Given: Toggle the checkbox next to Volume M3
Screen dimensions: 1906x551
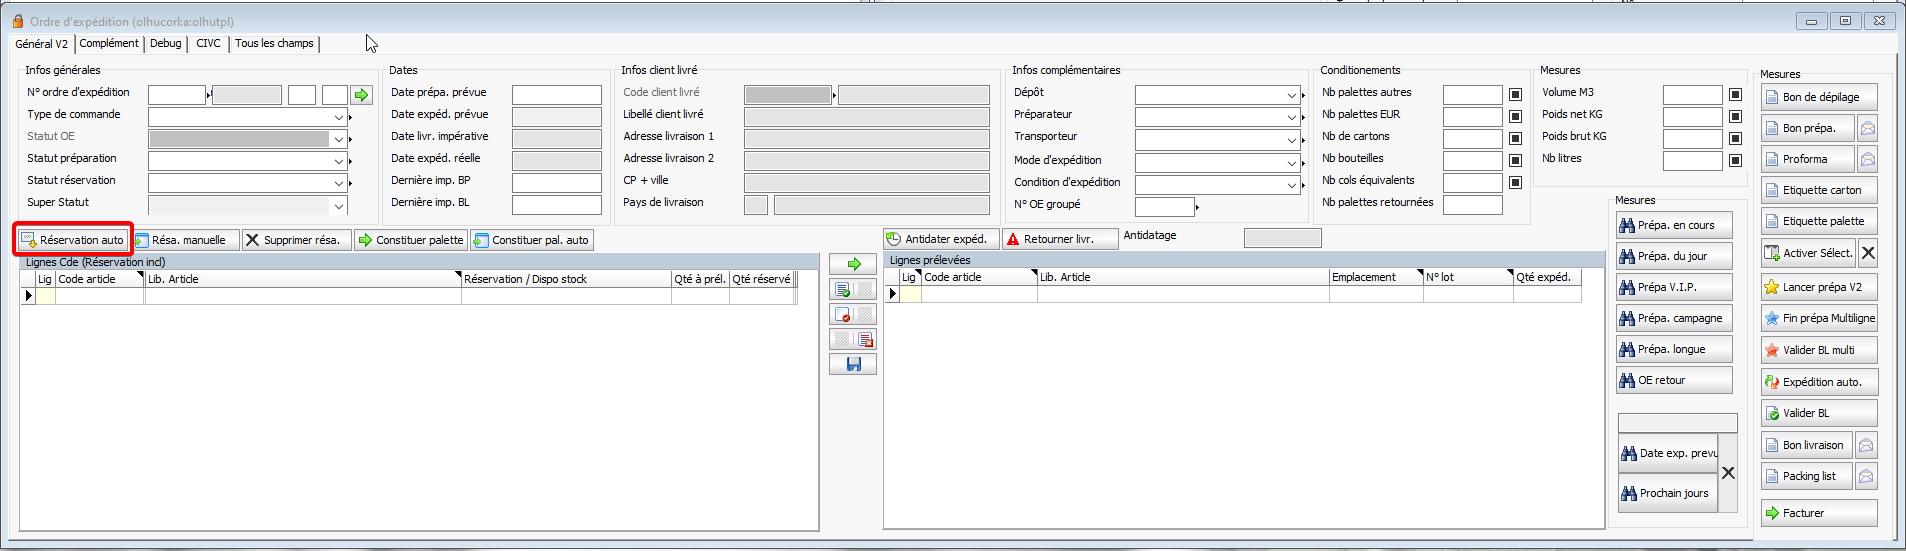Looking at the screenshot, I should click(x=1735, y=94).
